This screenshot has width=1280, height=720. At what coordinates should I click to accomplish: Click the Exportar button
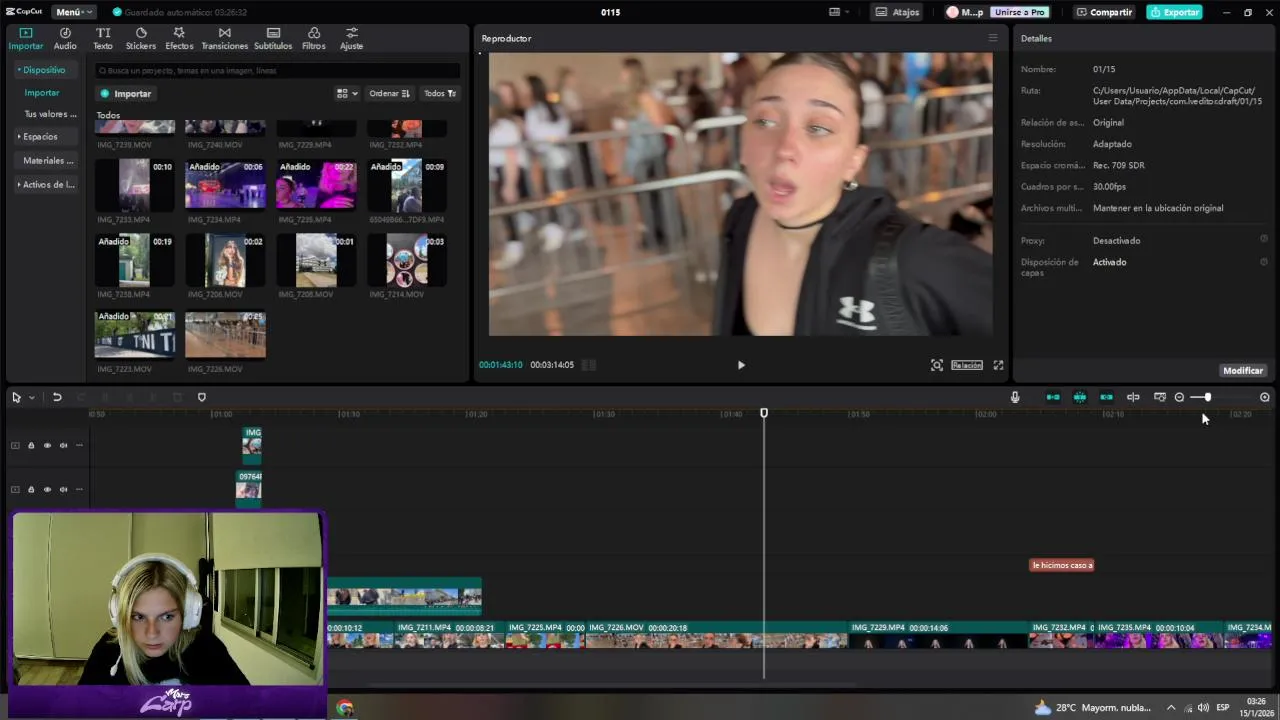pos(1174,12)
